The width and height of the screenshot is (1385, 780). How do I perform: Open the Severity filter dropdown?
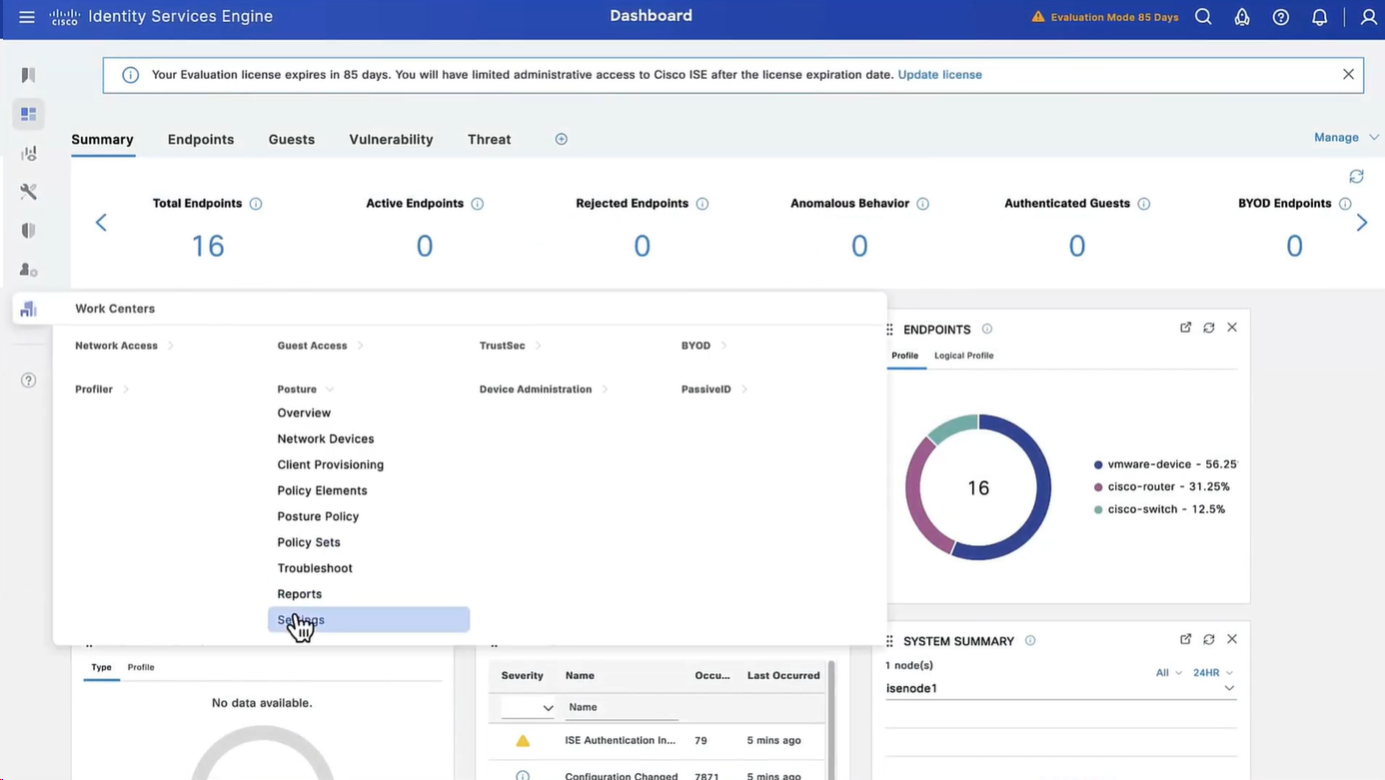coord(528,707)
